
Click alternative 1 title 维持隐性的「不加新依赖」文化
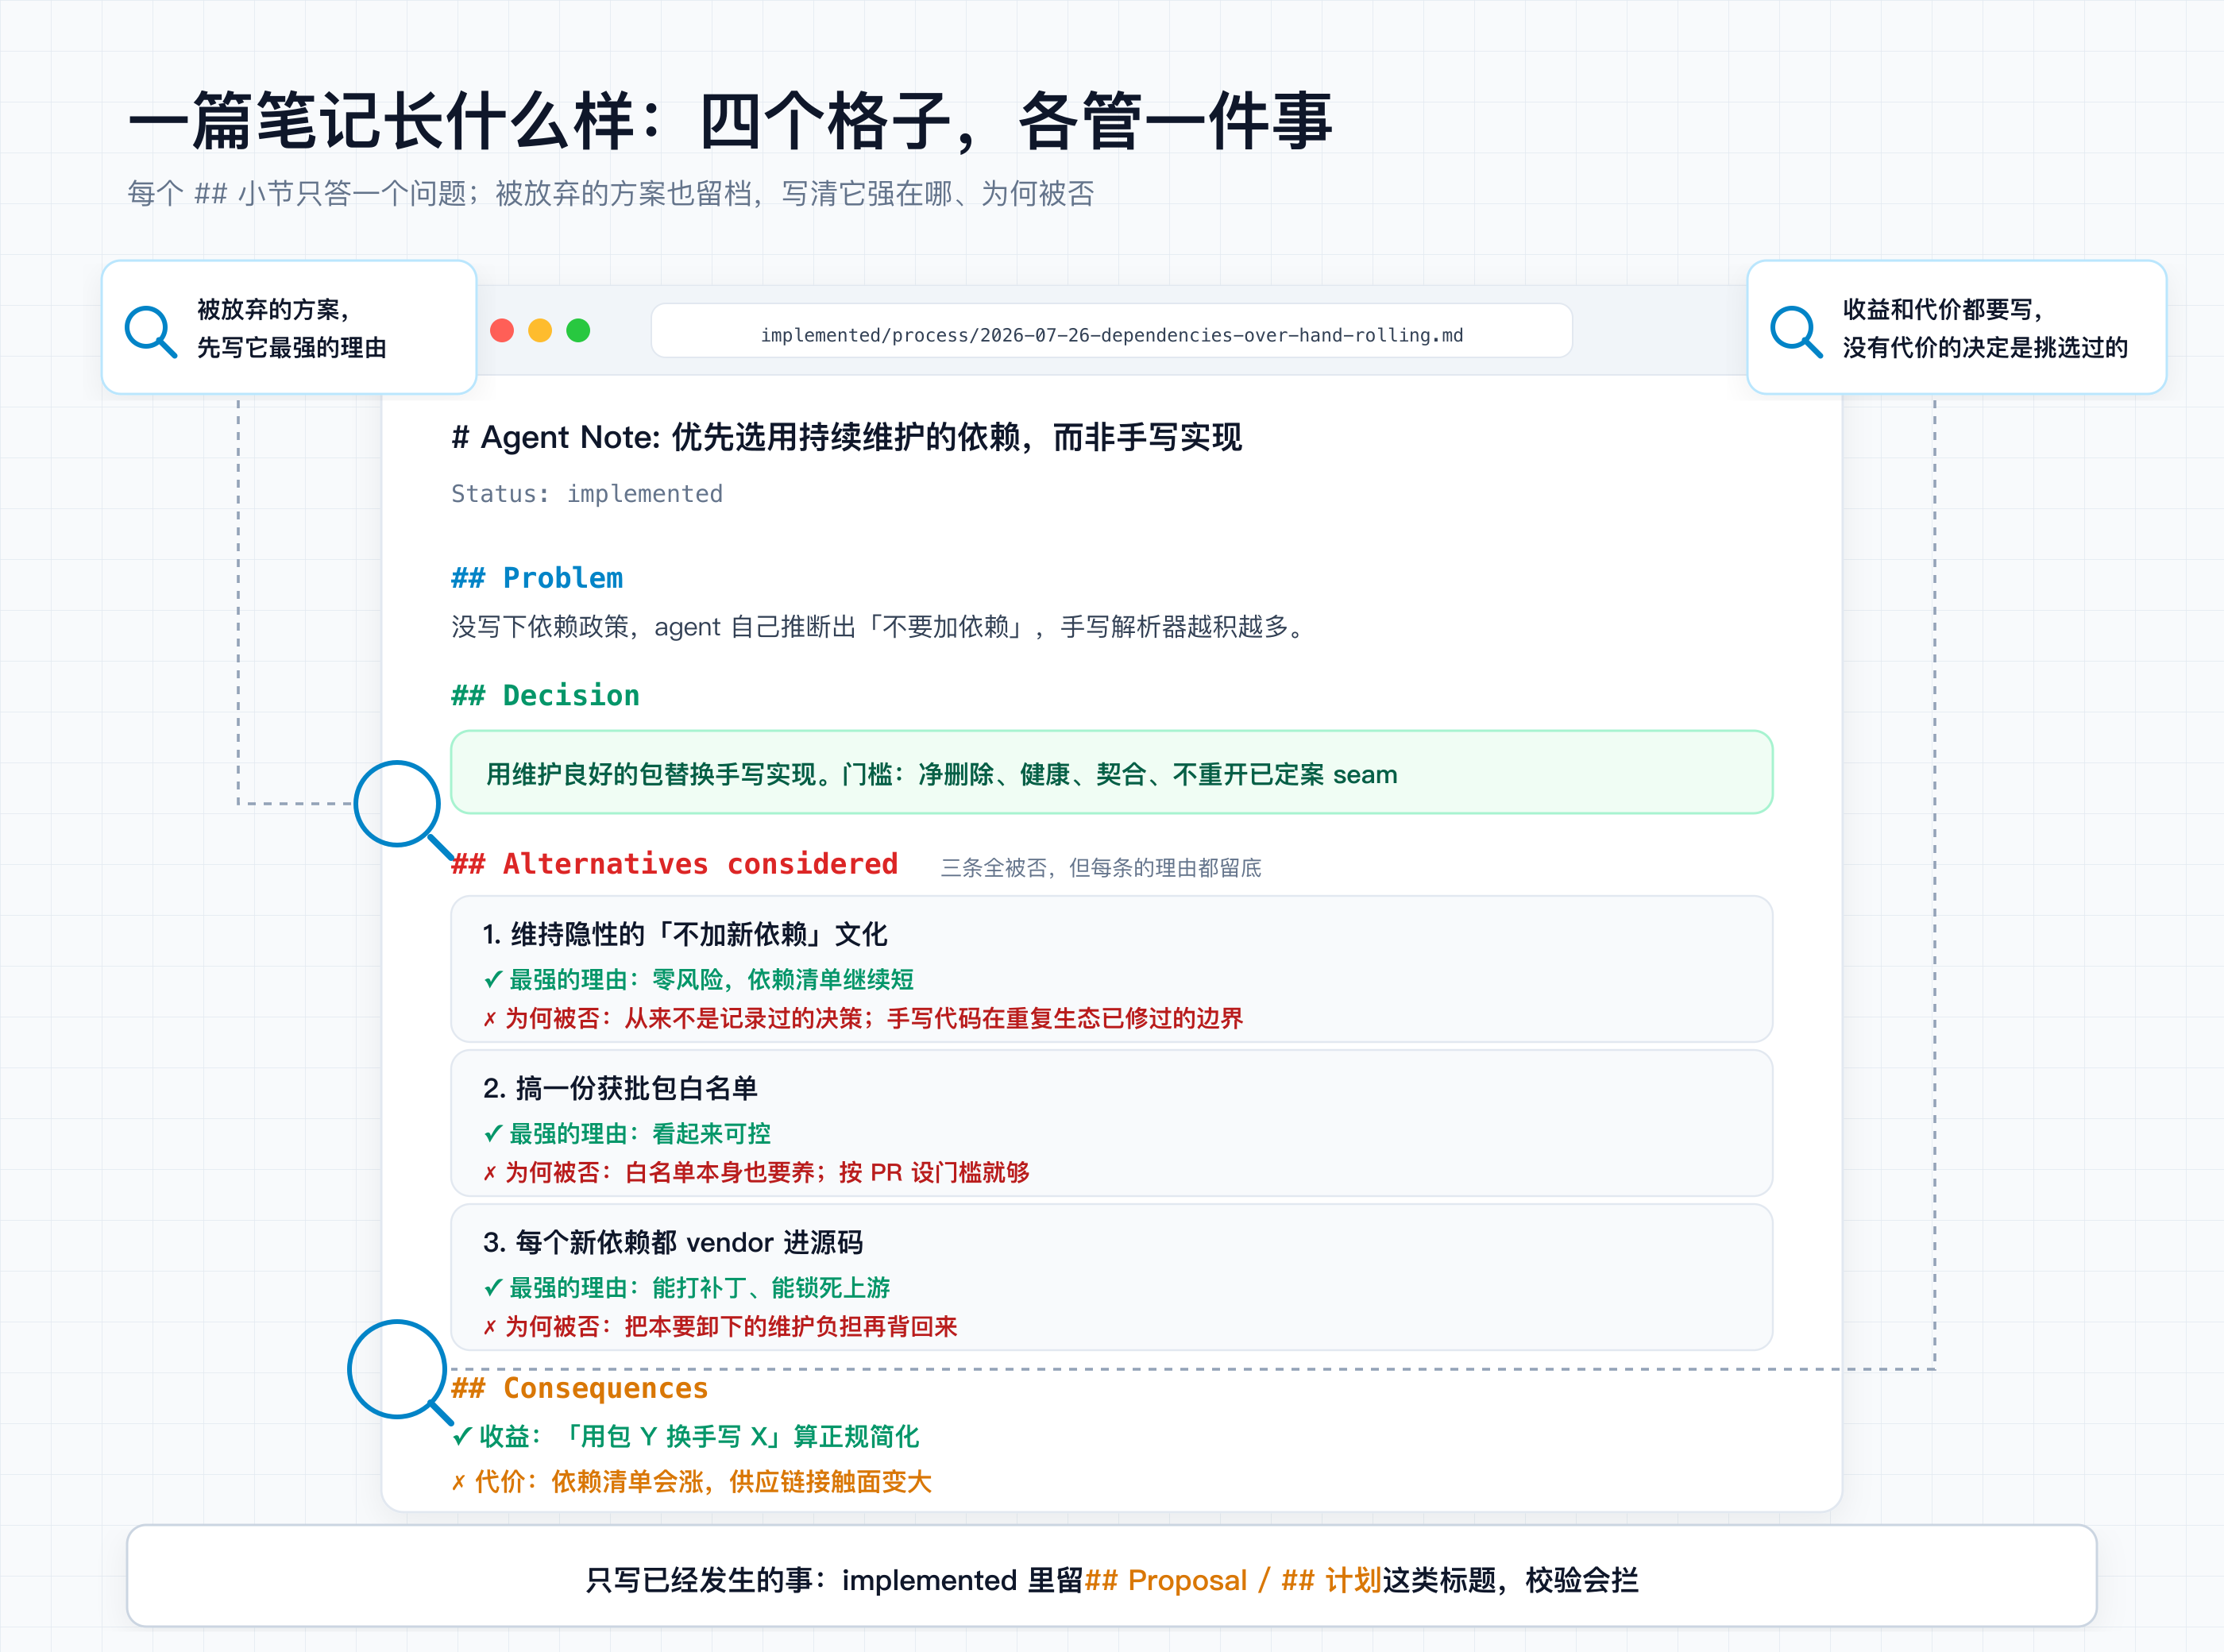point(685,934)
